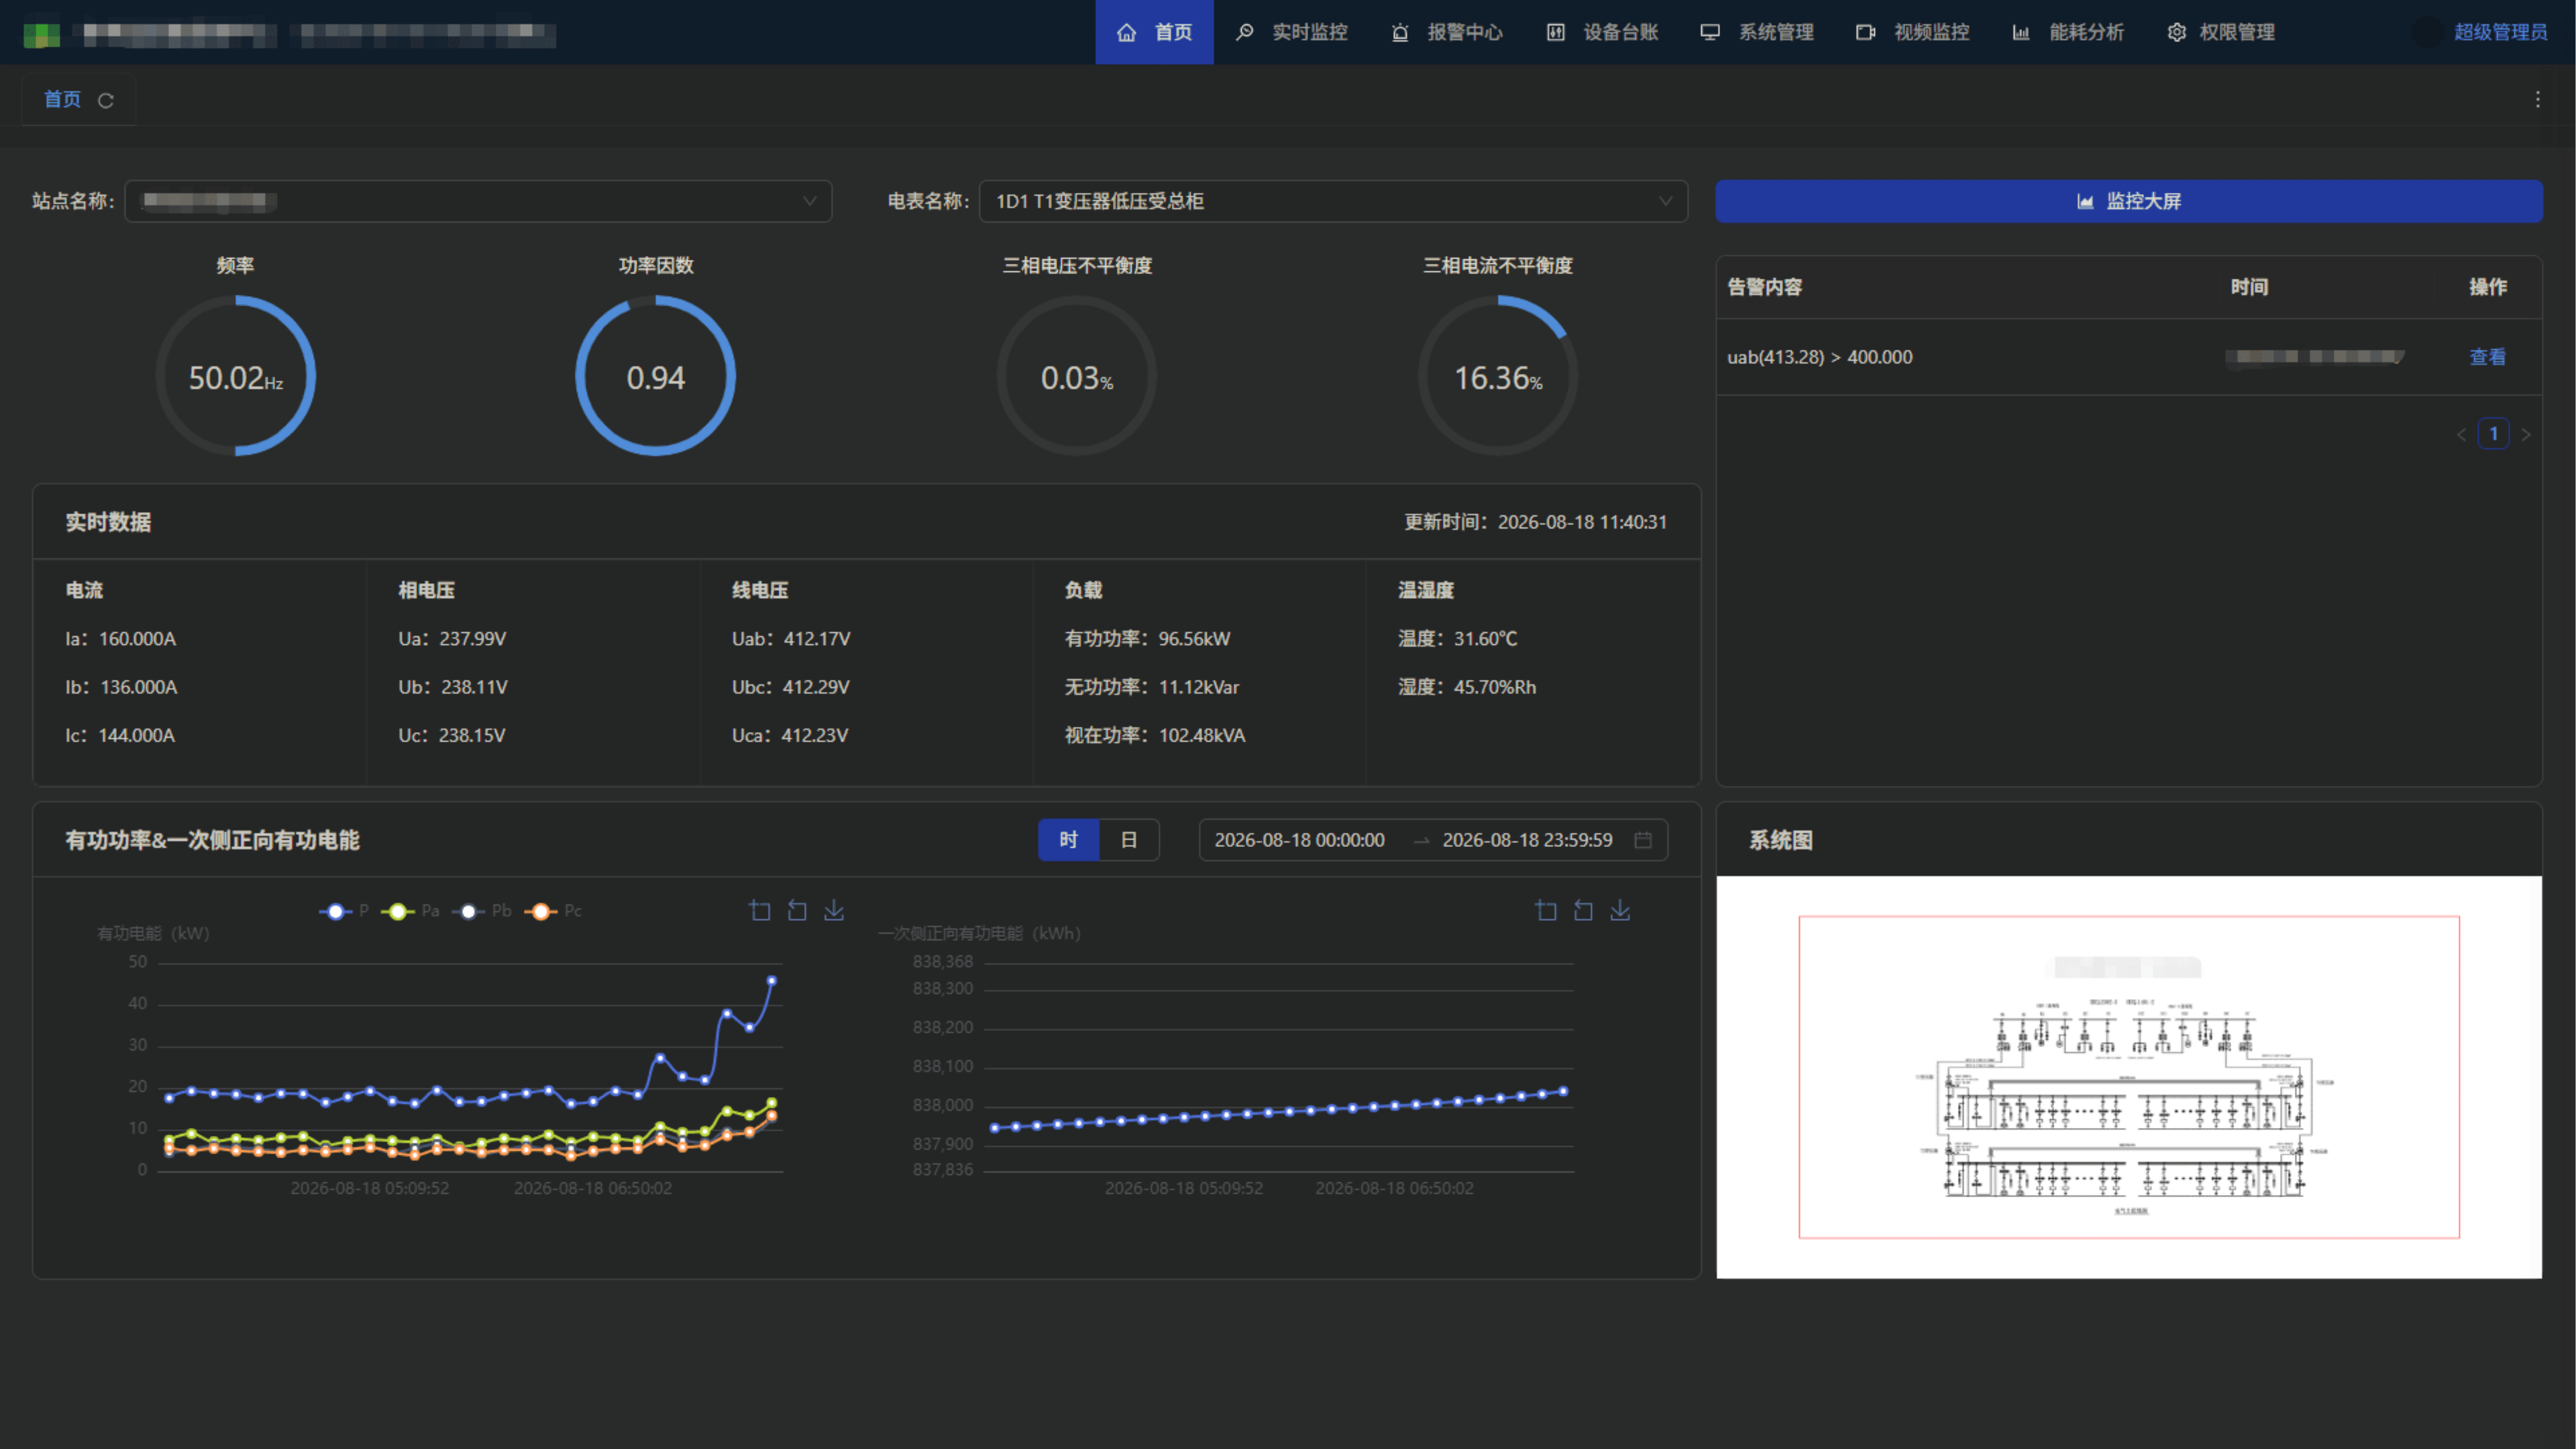Image resolution: width=2576 pixels, height=1449 pixels.
Task: Download the 有功功率 chart as image
Action: point(834,910)
